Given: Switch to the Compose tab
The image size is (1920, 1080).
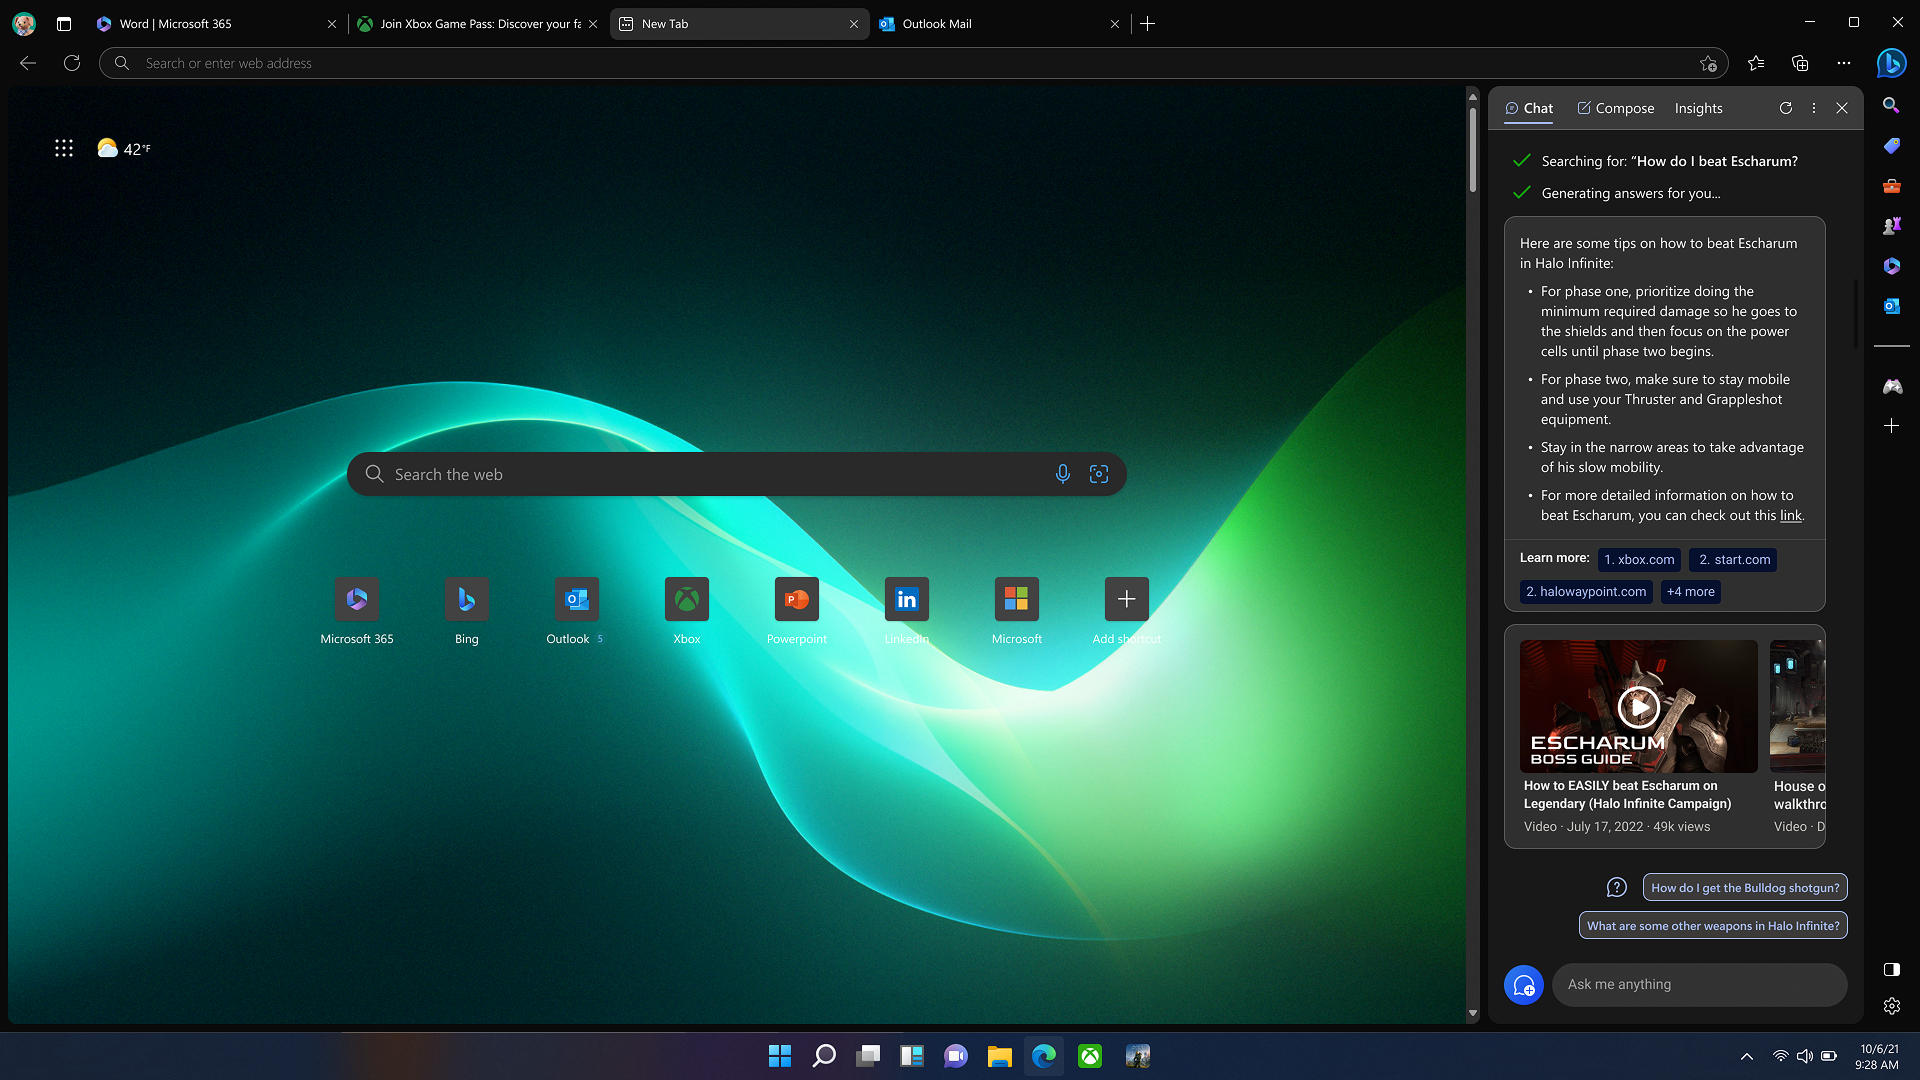Looking at the screenshot, I should pos(1615,108).
